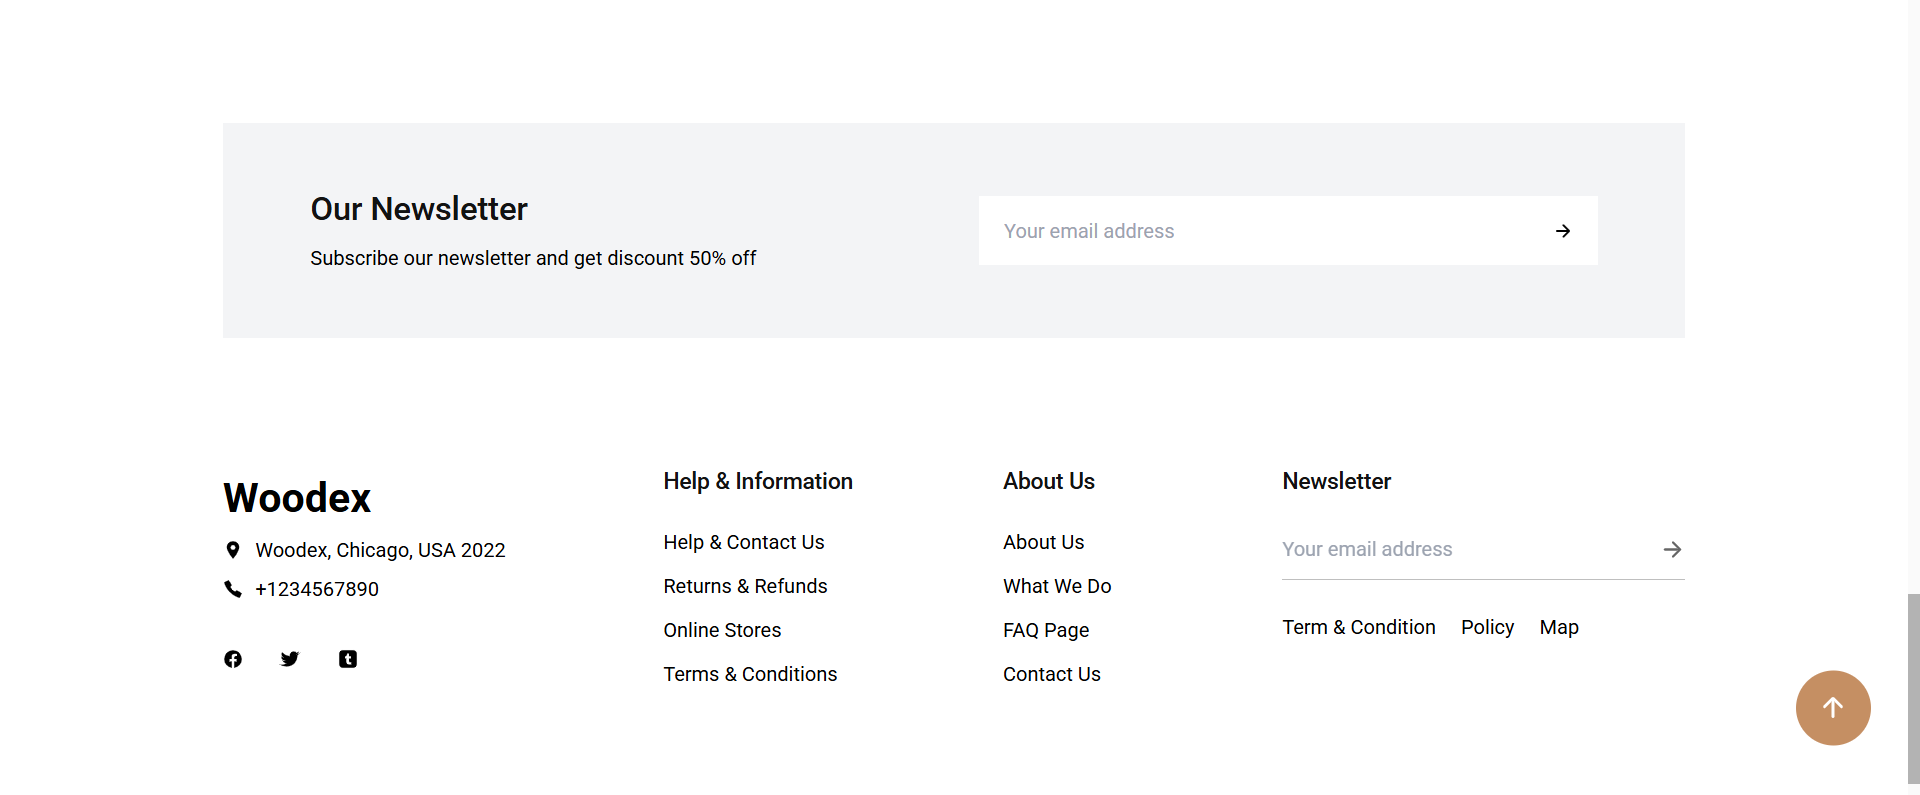Go to Returns & Refunds page

coord(745,586)
